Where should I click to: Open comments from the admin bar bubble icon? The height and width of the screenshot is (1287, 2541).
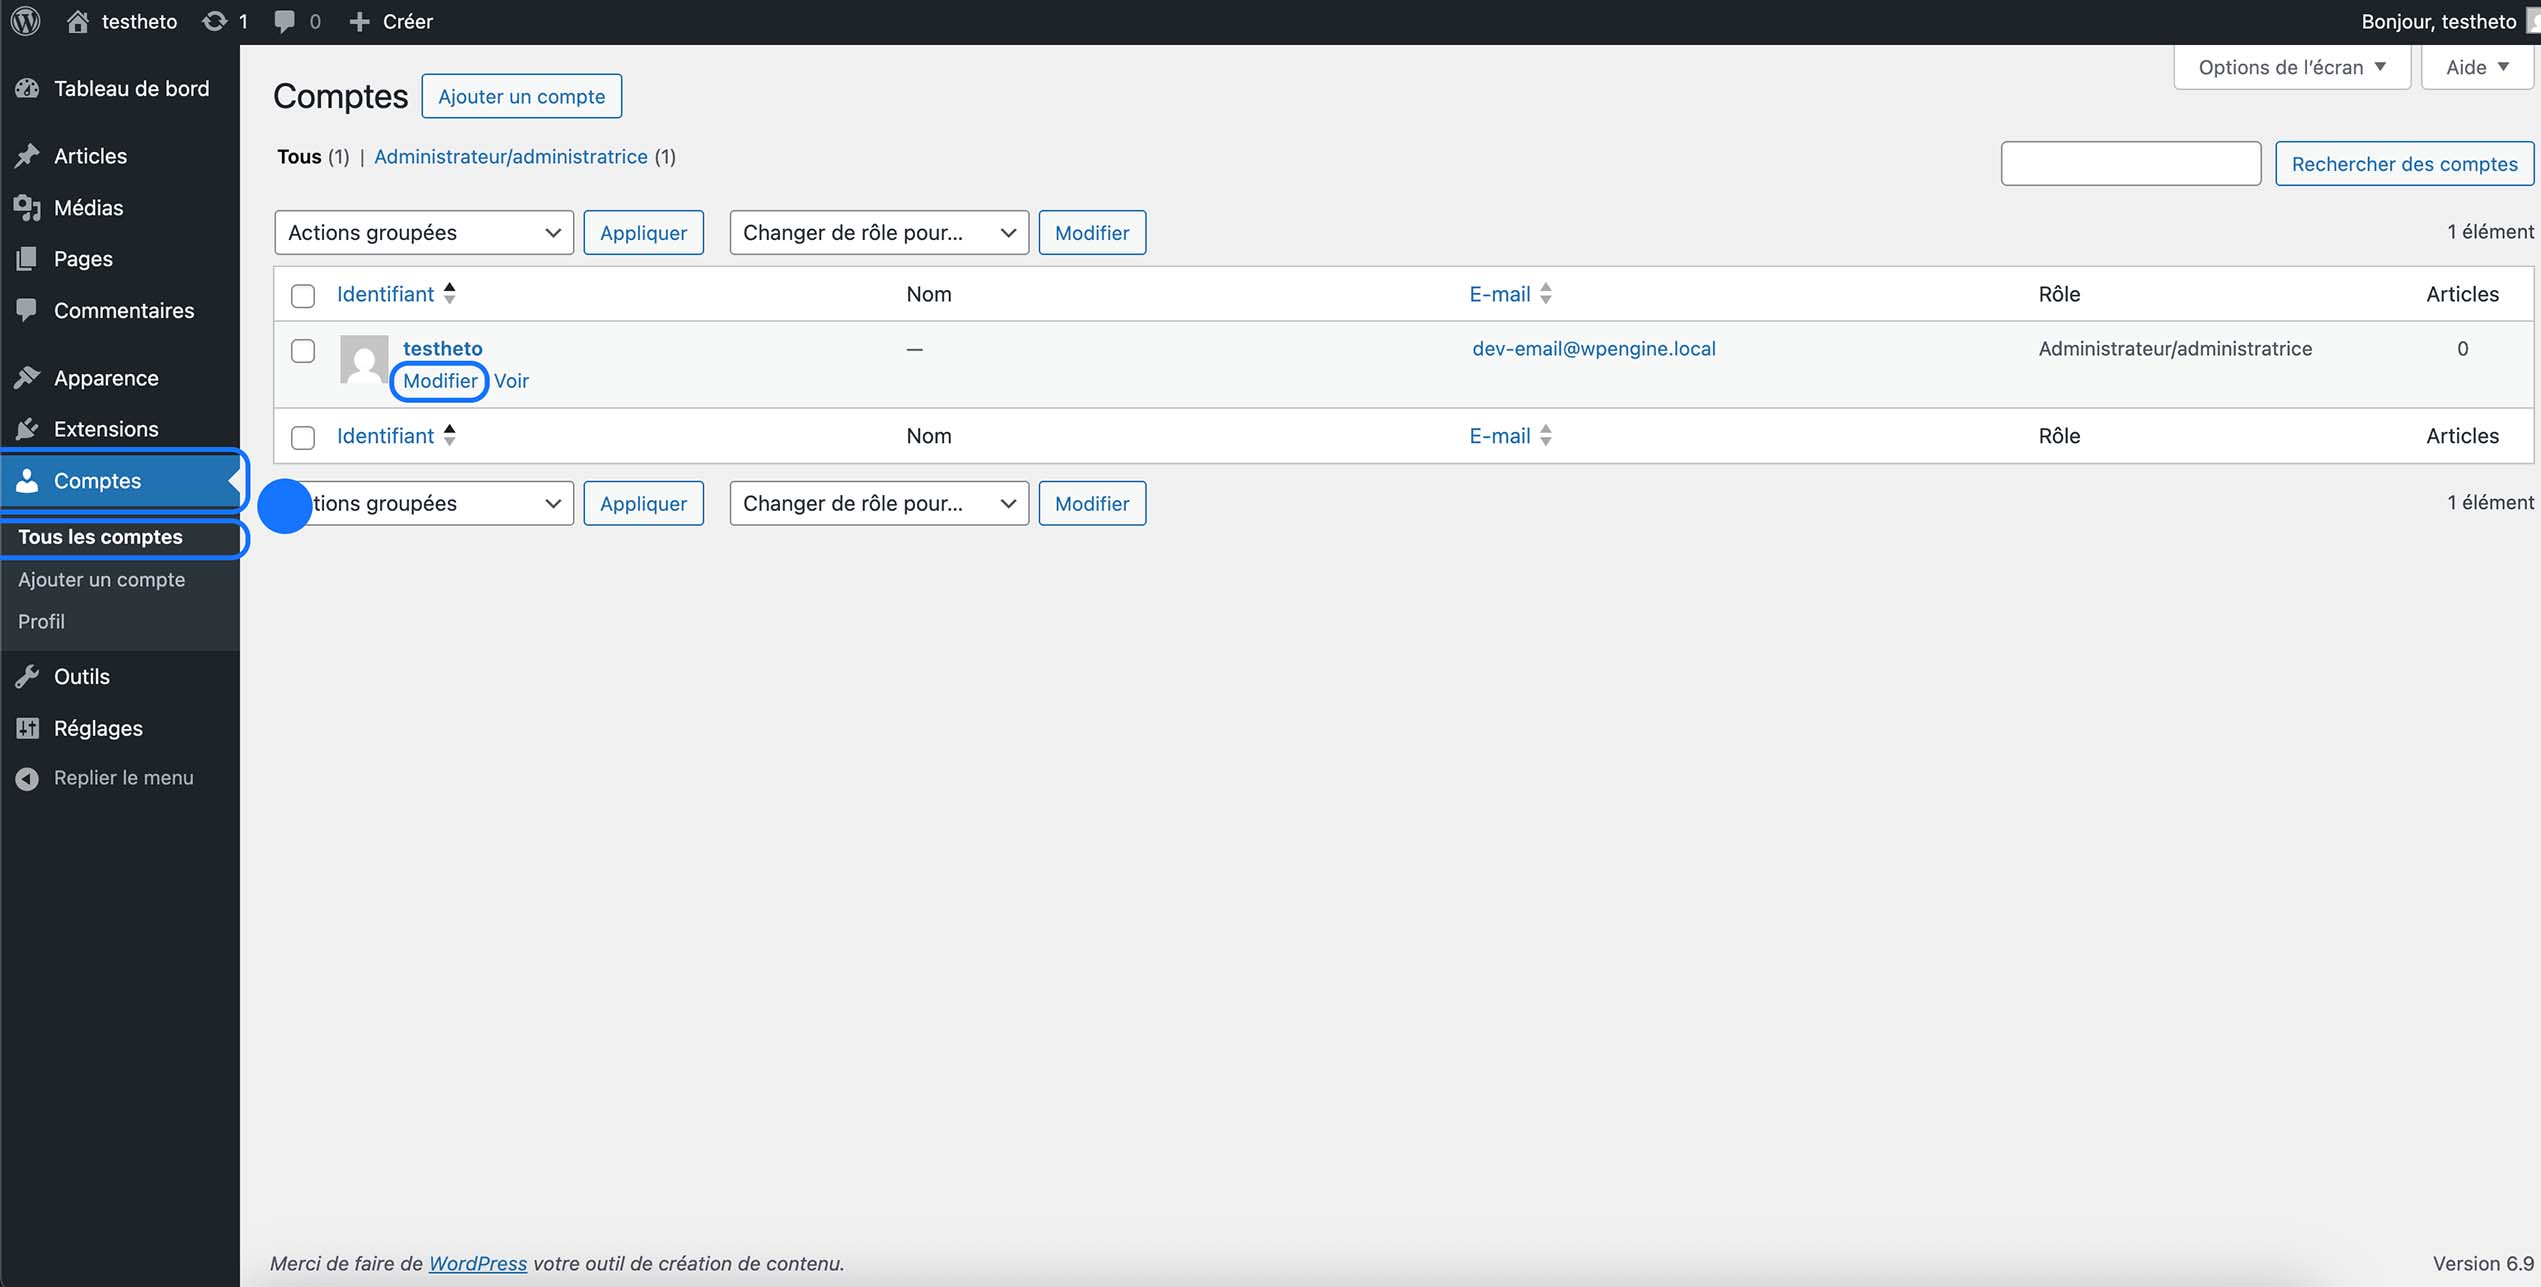click(x=285, y=21)
